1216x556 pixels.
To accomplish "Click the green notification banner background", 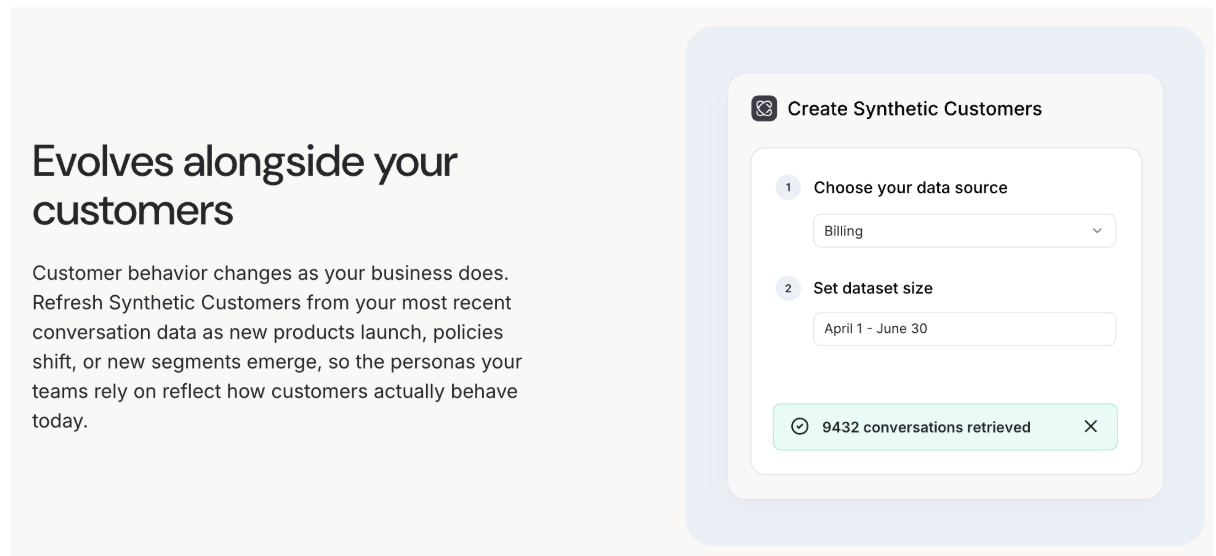I will (x=945, y=427).
